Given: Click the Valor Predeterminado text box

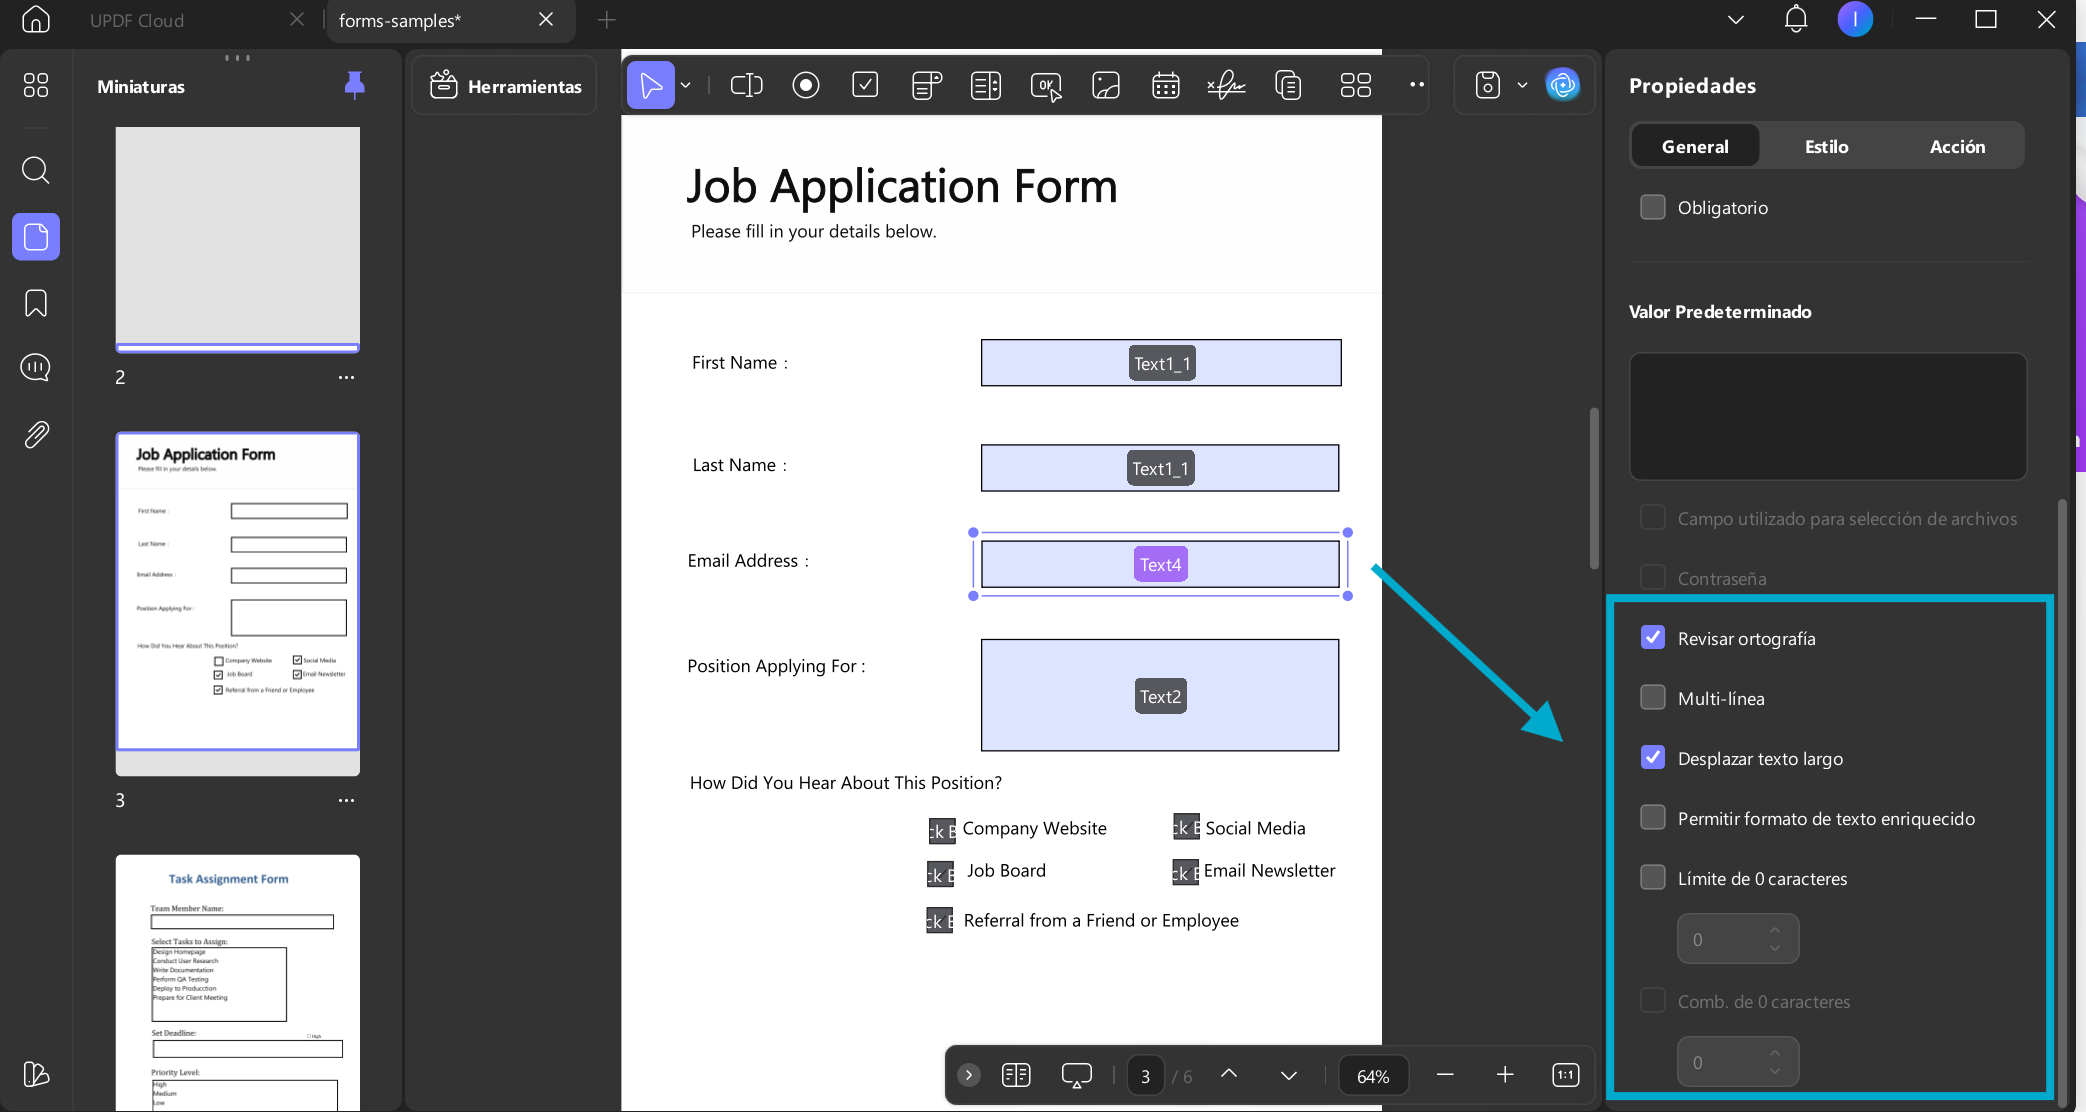Looking at the screenshot, I should pos(1828,416).
